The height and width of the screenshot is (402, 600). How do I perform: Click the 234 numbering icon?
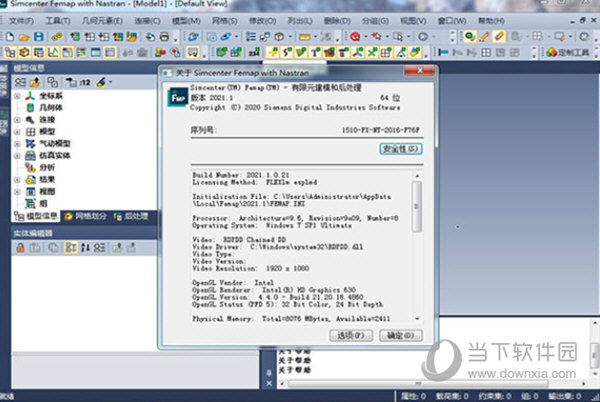pos(254,52)
